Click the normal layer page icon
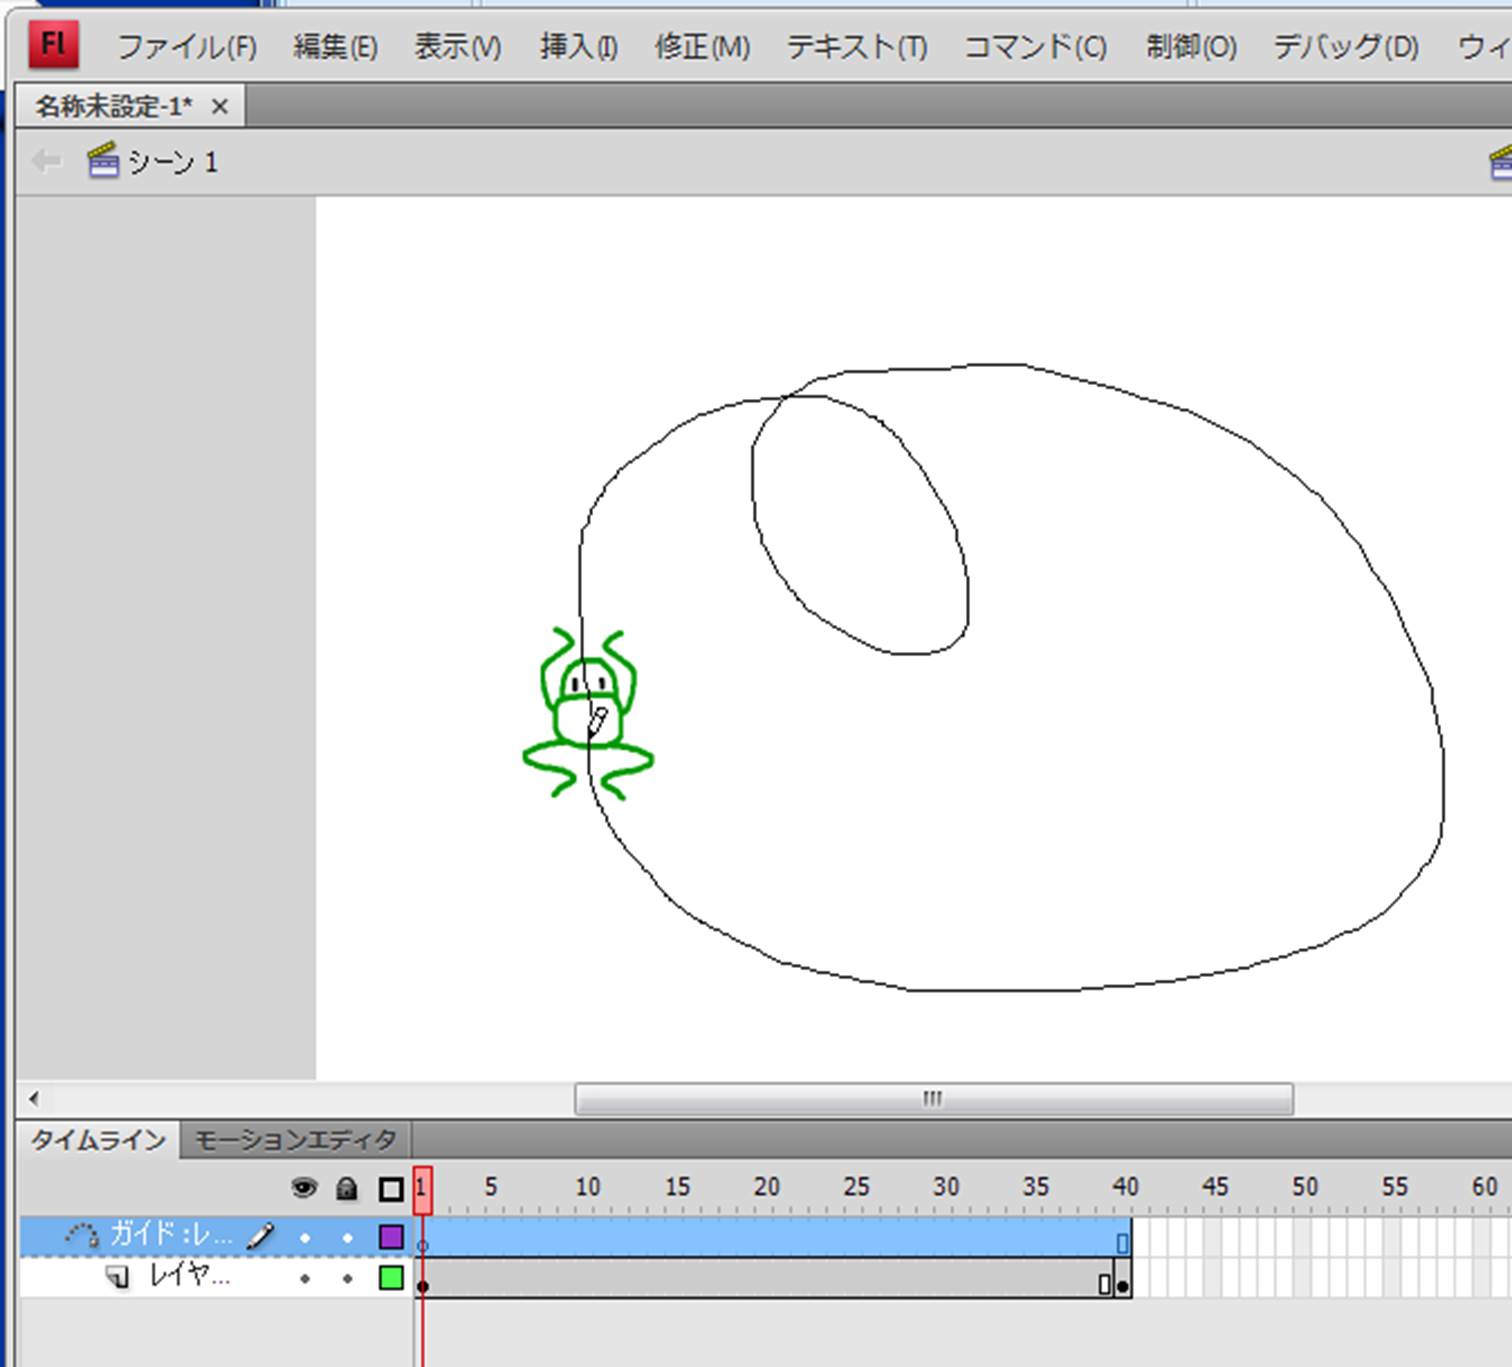Viewport: 1512px width, 1367px height. [x=118, y=1277]
